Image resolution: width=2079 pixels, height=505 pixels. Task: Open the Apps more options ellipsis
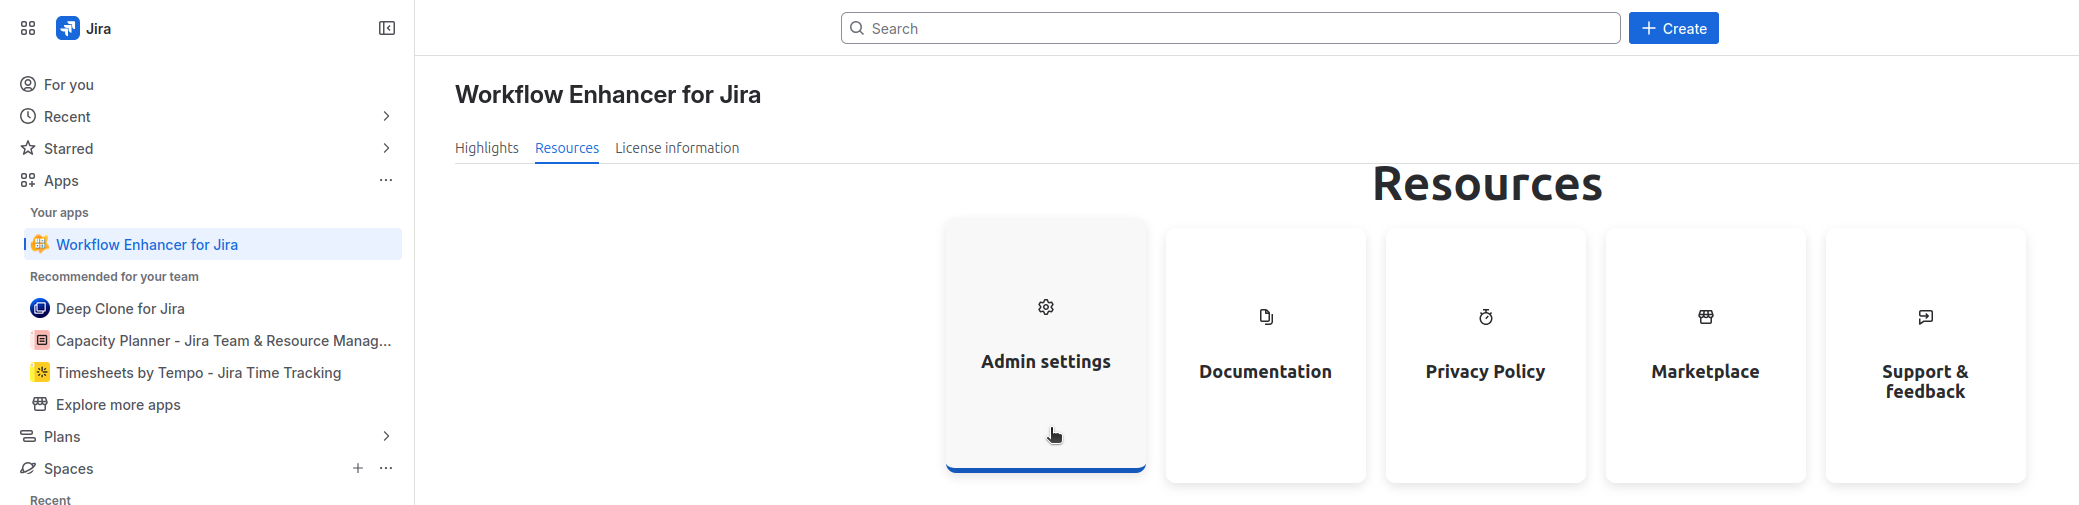(x=386, y=180)
